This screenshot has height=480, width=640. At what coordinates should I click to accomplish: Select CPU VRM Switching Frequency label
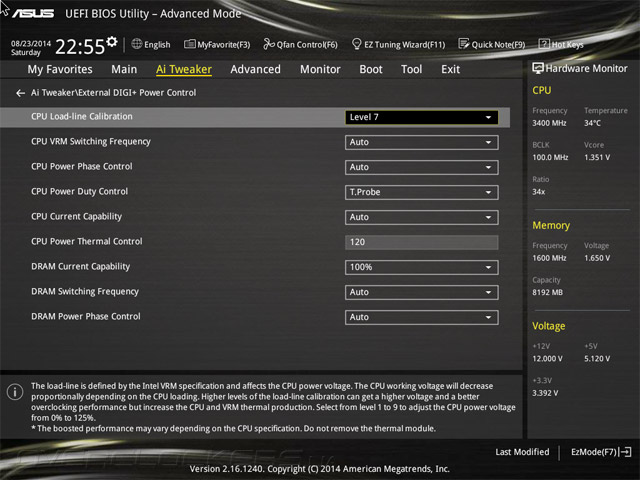91,142
